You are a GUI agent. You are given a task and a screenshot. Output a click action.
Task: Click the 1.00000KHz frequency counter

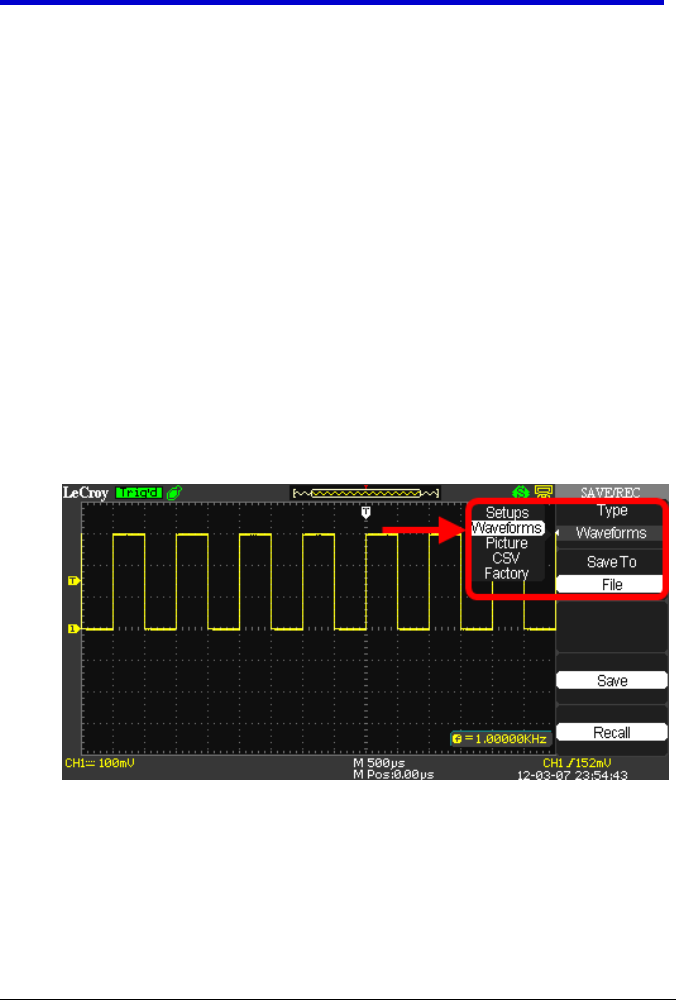click(x=501, y=739)
